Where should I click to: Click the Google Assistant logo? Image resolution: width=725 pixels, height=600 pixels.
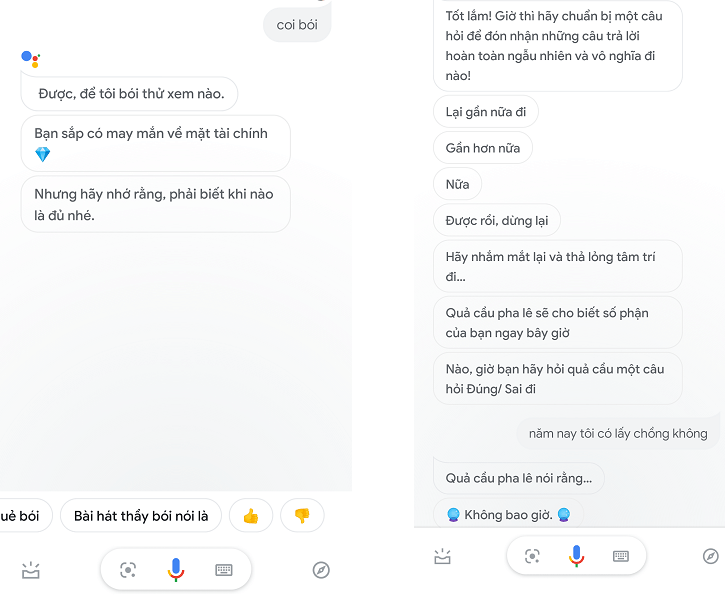coord(30,59)
